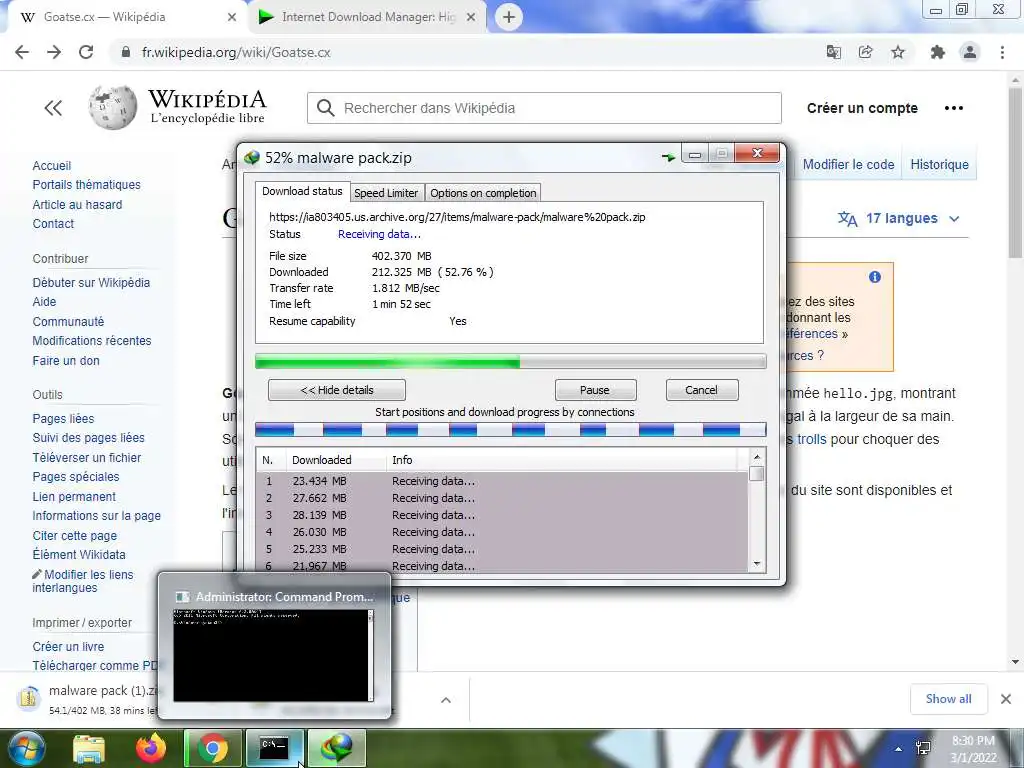The height and width of the screenshot is (768, 1024).
Task: Open Wikipedia's three-dot user menu
Action: pyautogui.click(x=953, y=108)
